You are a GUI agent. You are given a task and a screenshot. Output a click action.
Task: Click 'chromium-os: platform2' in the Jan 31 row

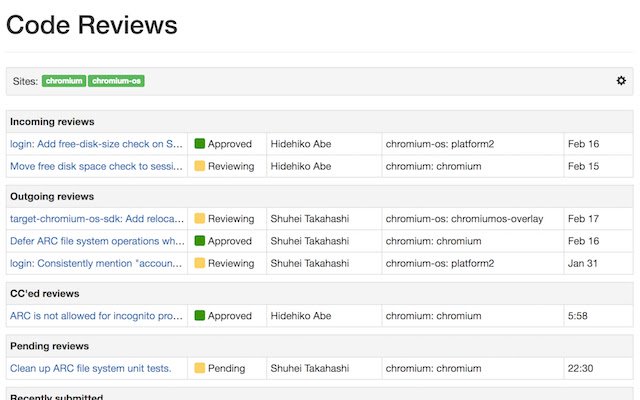440,263
